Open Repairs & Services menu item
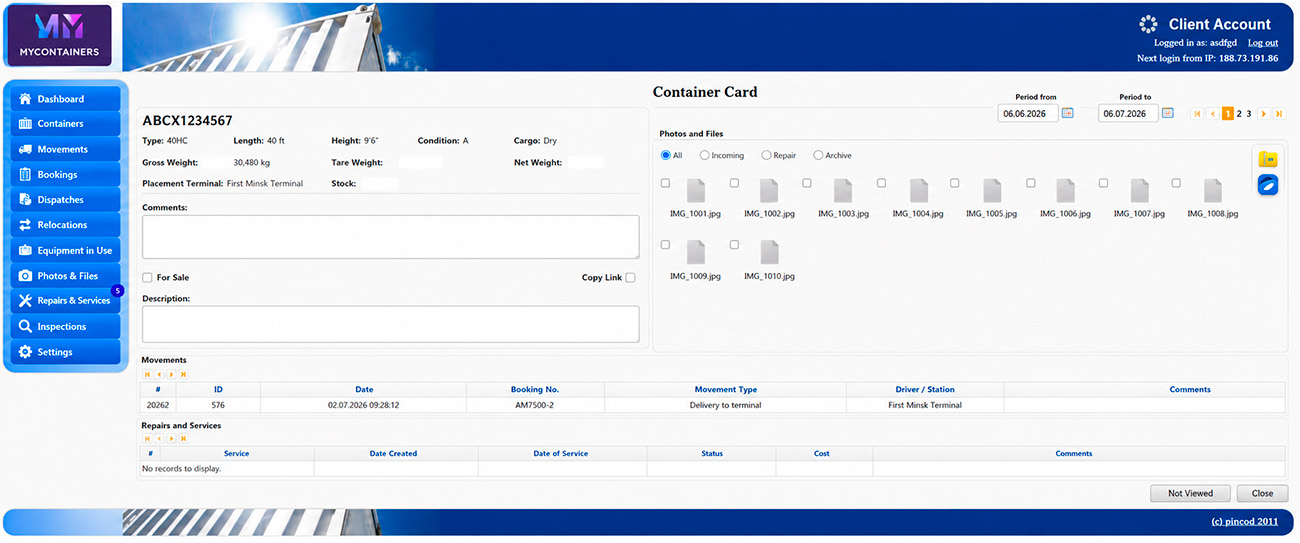The height and width of the screenshot is (543, 1300). click(x=66, y=301)
